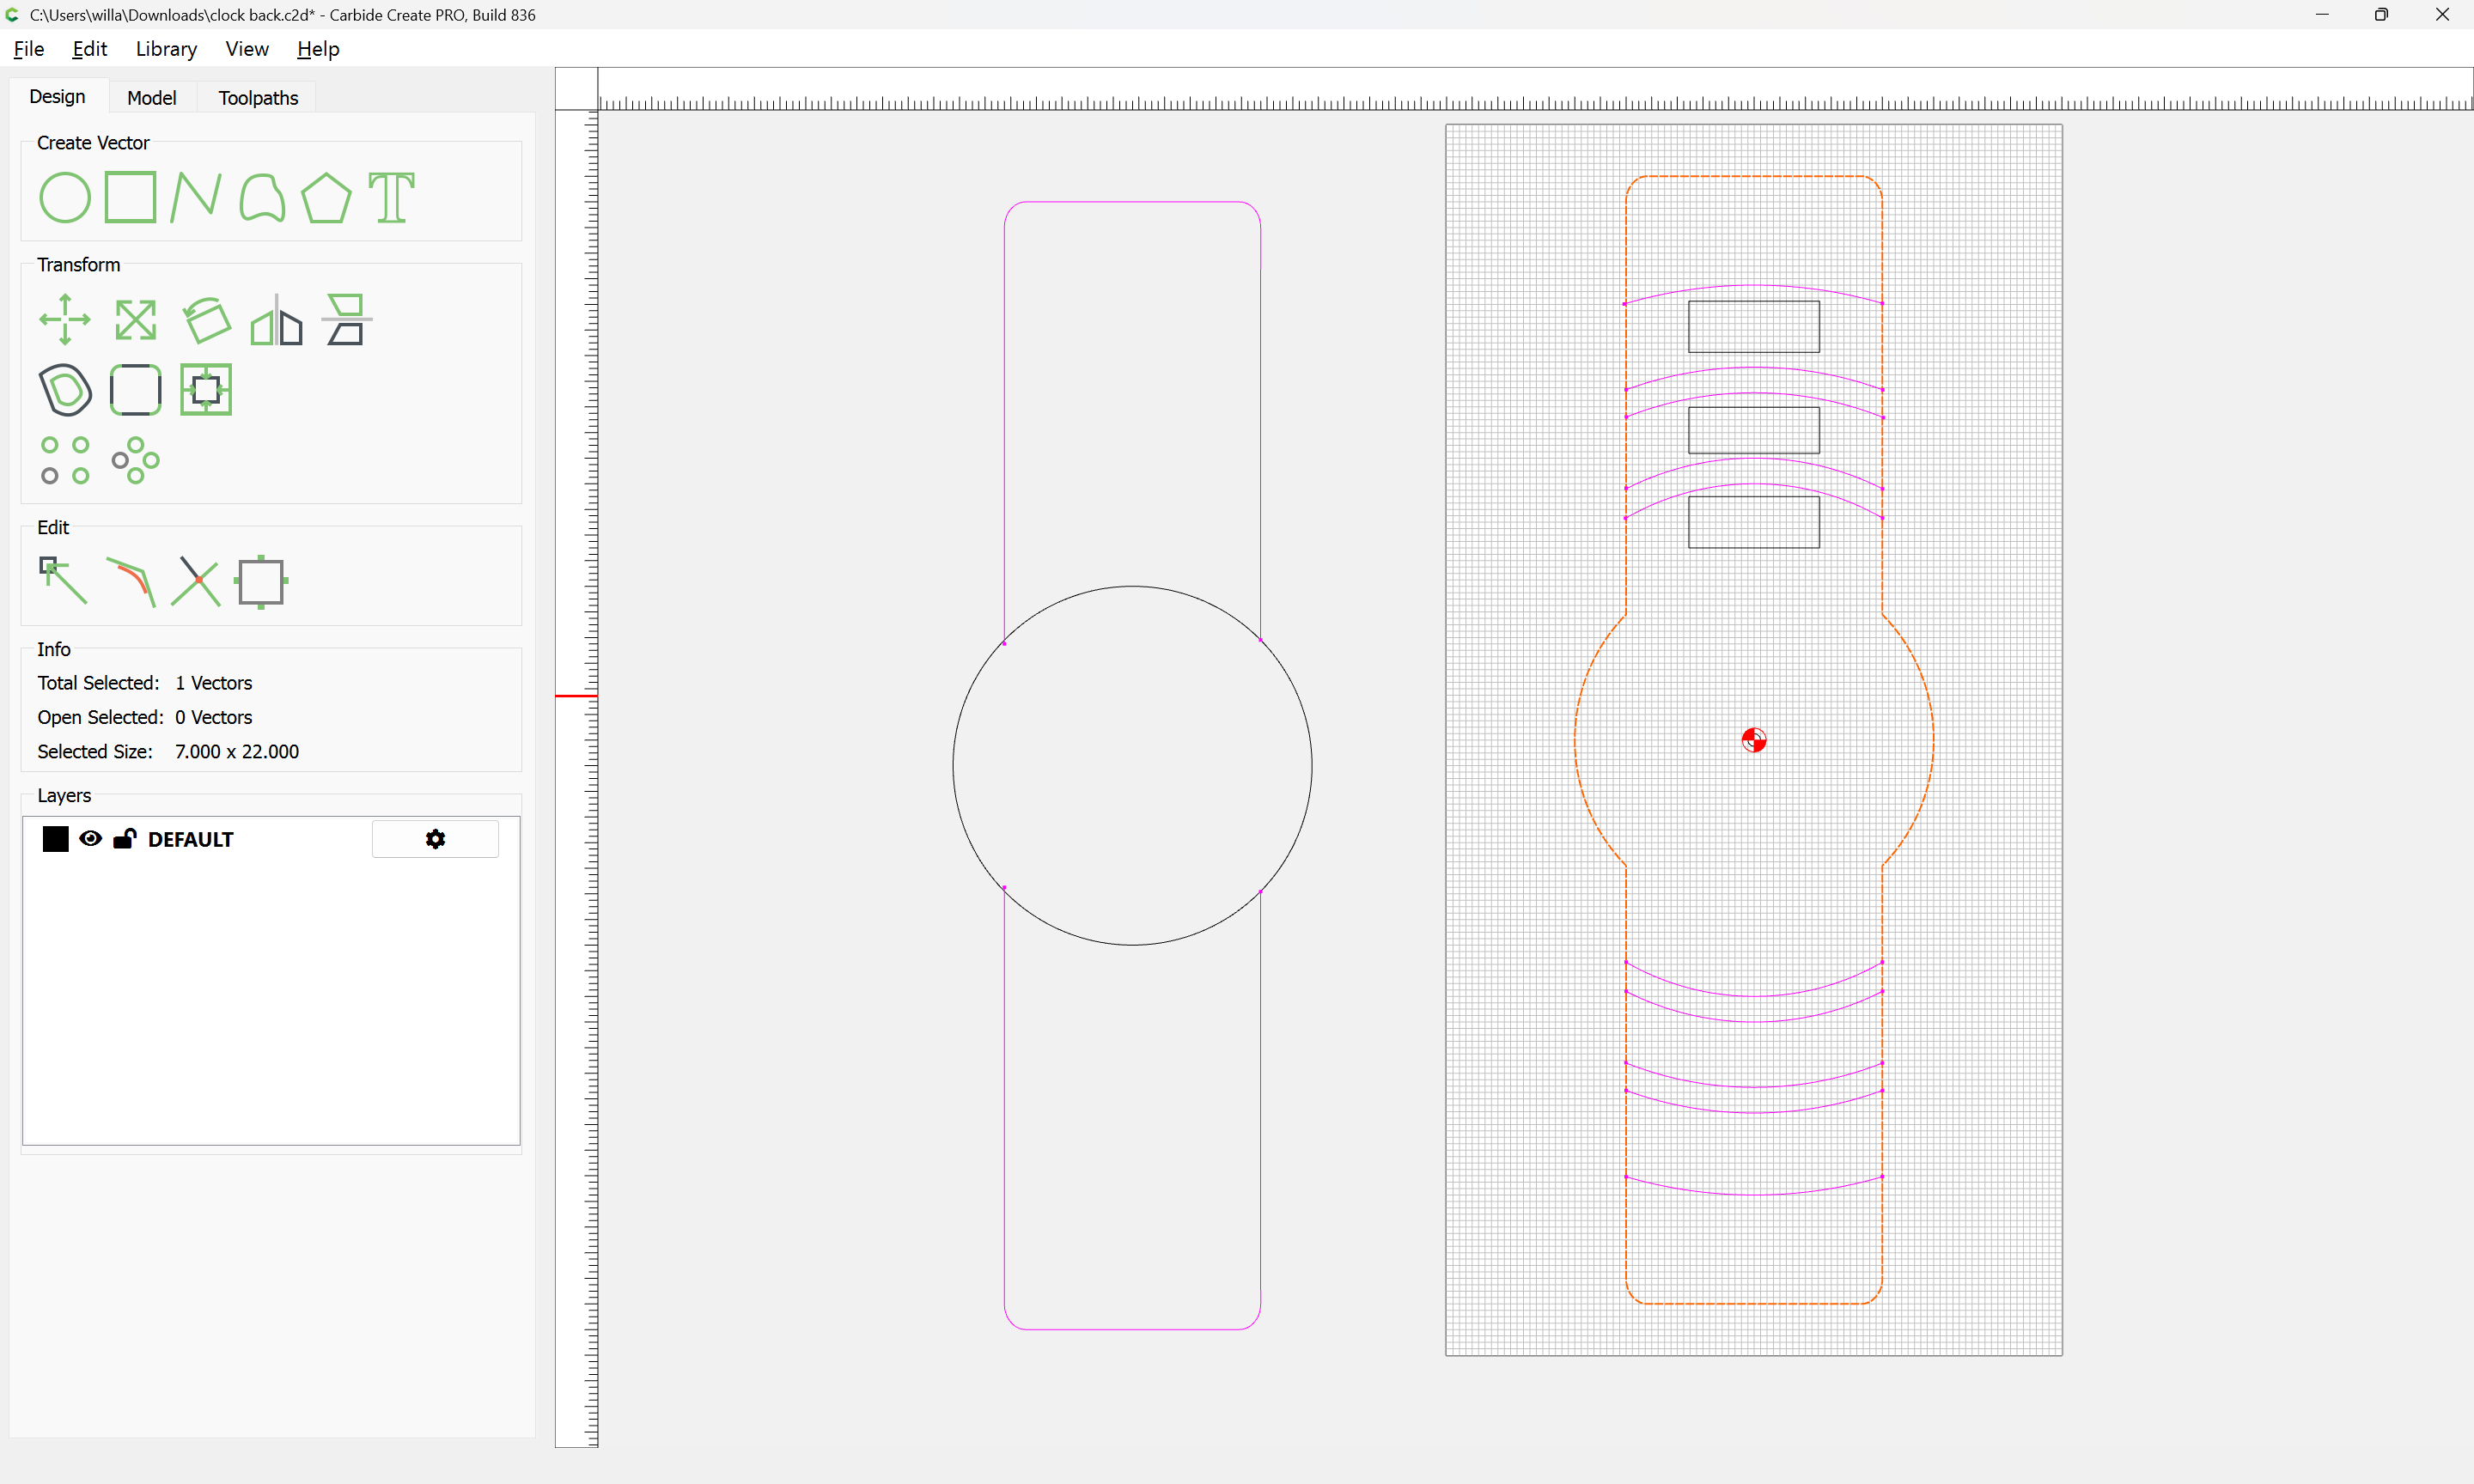Click the Move transform tool
The height and width of the screenshot is (1484, 2474).
[65, 320]
